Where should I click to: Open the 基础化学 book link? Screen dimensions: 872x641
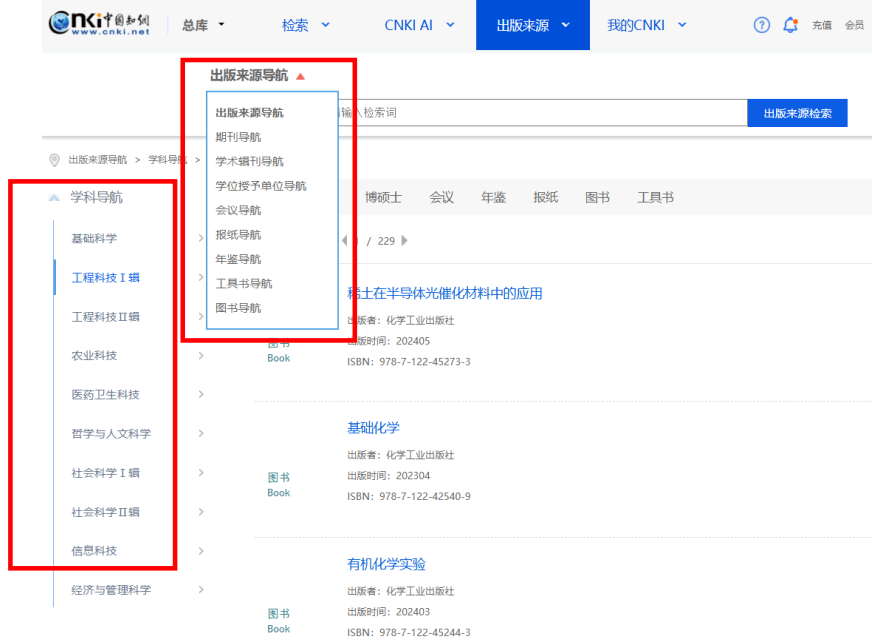[x=373, y=428]
